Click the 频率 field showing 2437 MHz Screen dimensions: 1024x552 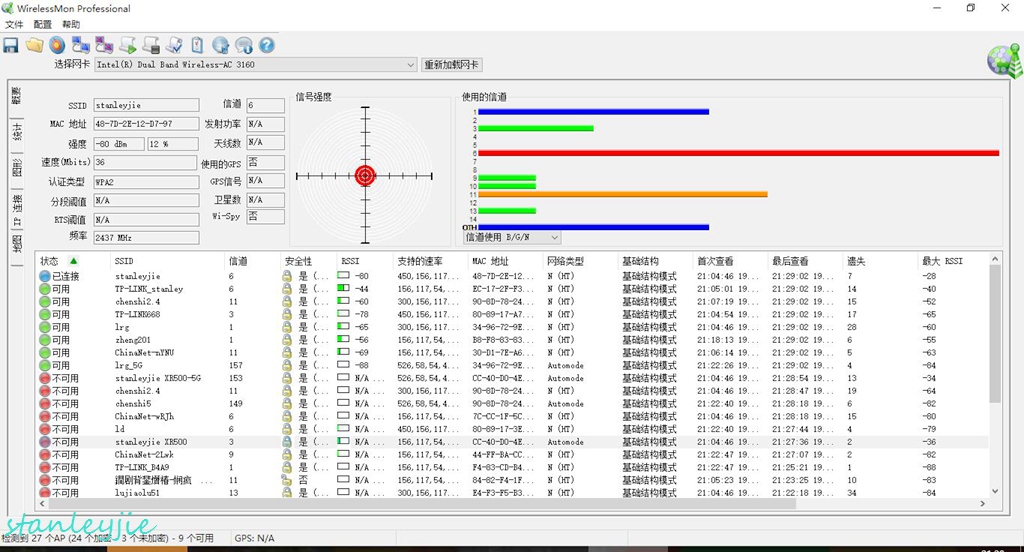click(146, 238)
